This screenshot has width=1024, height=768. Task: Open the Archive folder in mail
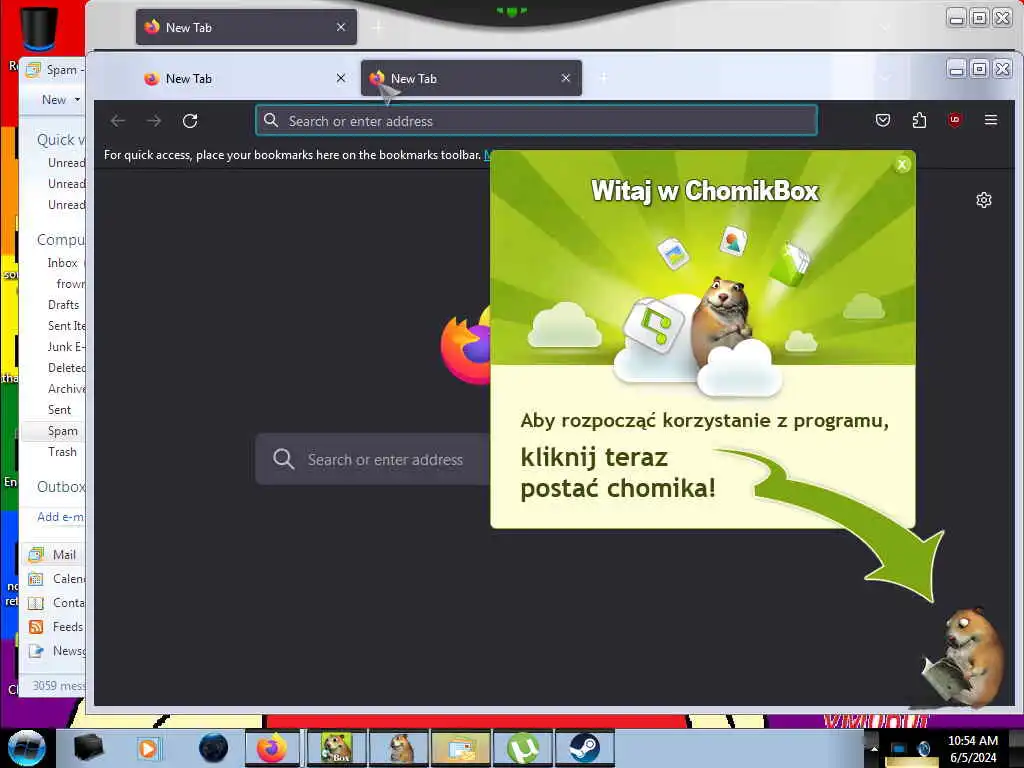pos(67,389)
